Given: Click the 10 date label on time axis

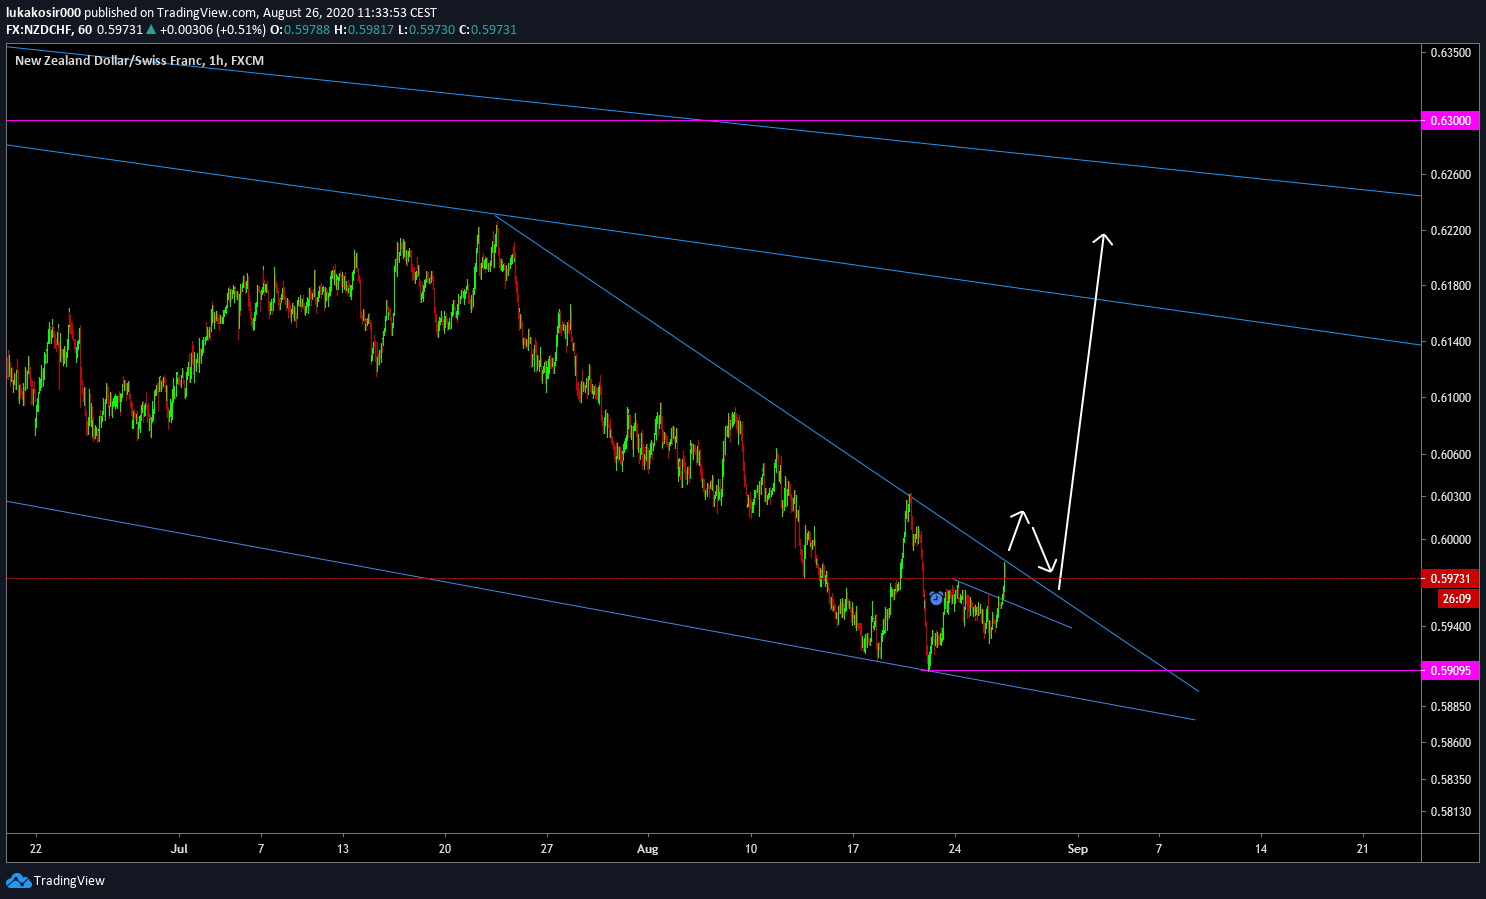Looking at the screenshot, I should tap(751, 849).
